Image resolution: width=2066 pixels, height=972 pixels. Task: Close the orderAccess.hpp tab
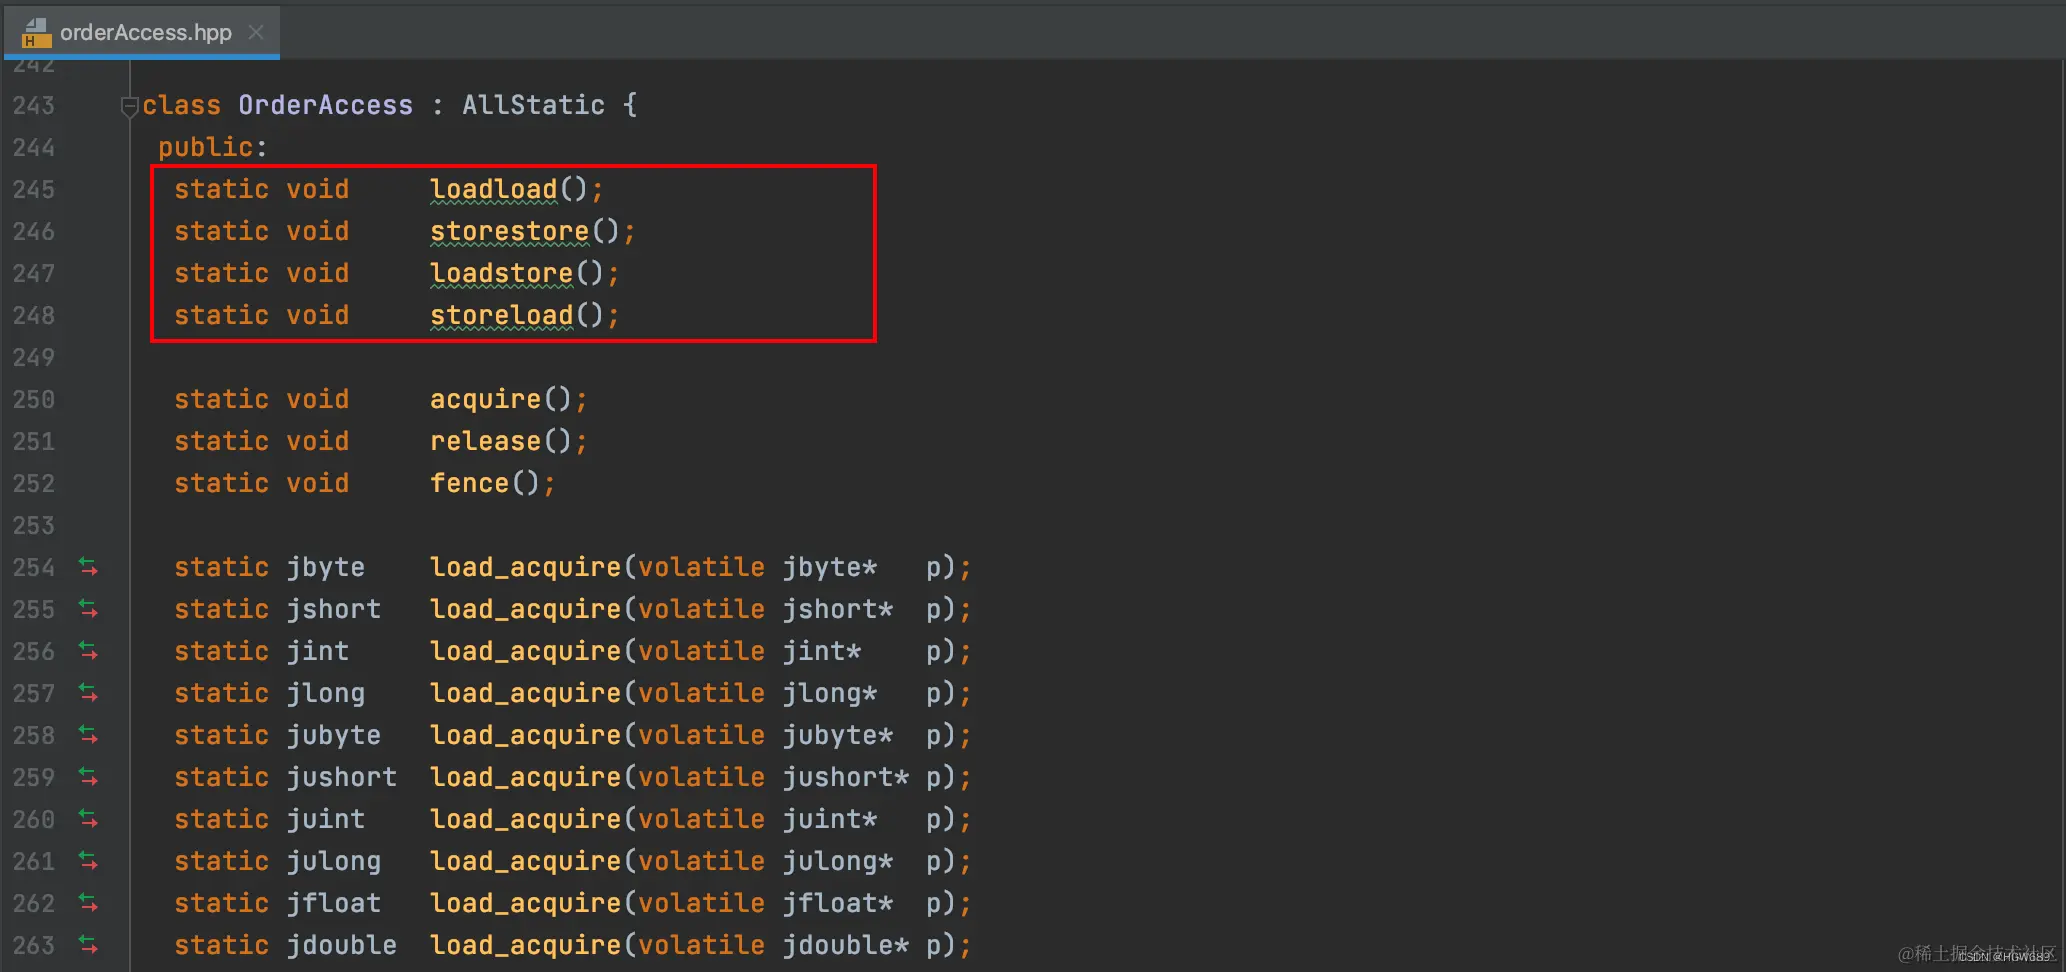pyautogui.click(x=256, y=32)
